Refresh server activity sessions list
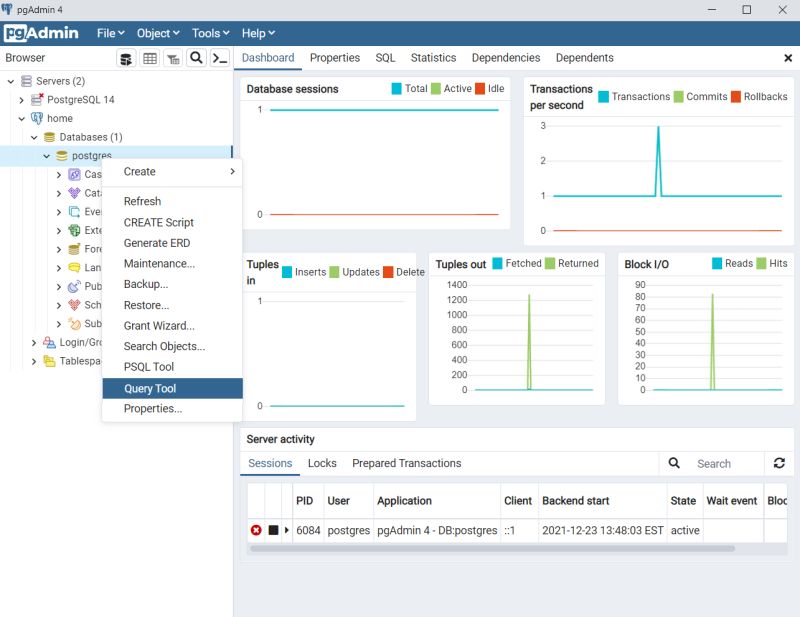 [779, 463]
